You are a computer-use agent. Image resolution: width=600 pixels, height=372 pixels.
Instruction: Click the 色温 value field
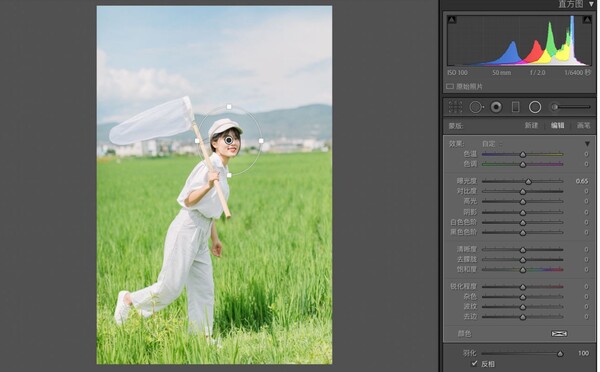tap(586, 154)
